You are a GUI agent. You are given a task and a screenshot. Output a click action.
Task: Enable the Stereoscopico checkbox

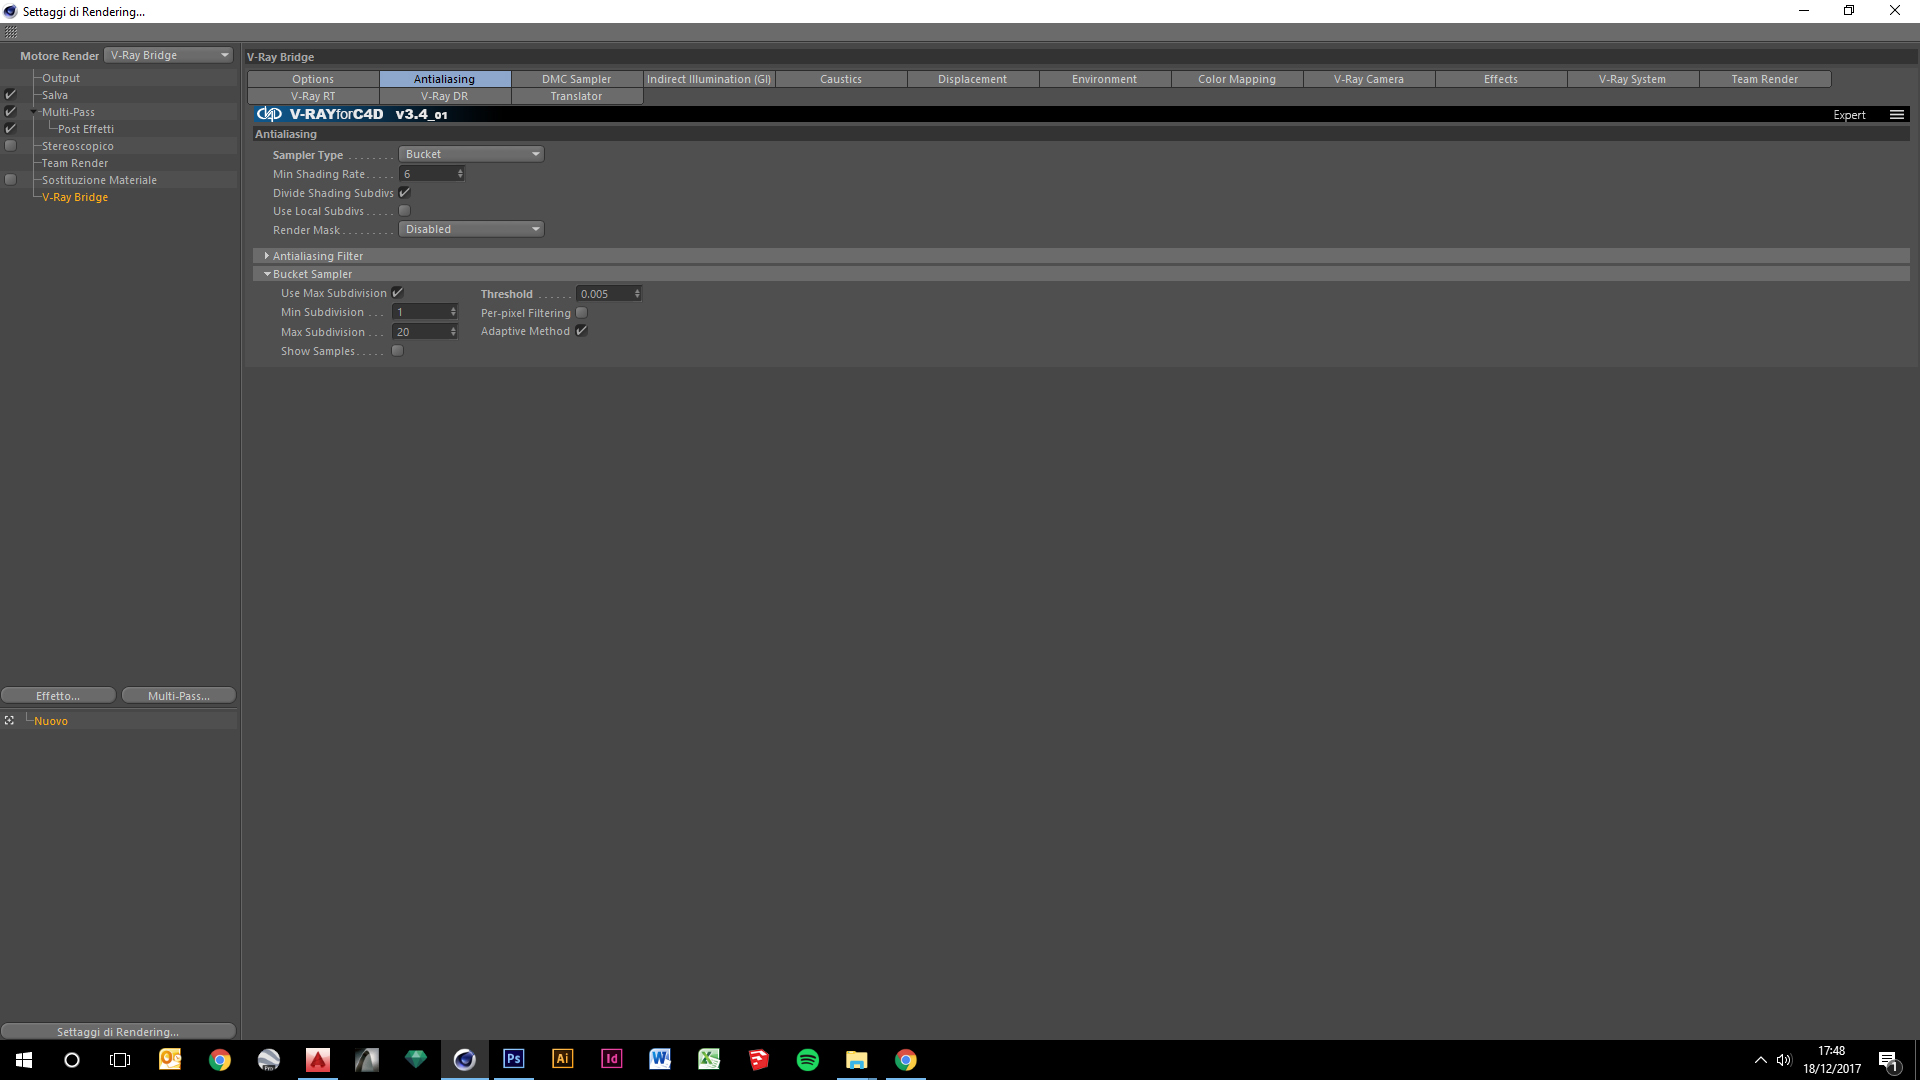[x=11, y=146]
